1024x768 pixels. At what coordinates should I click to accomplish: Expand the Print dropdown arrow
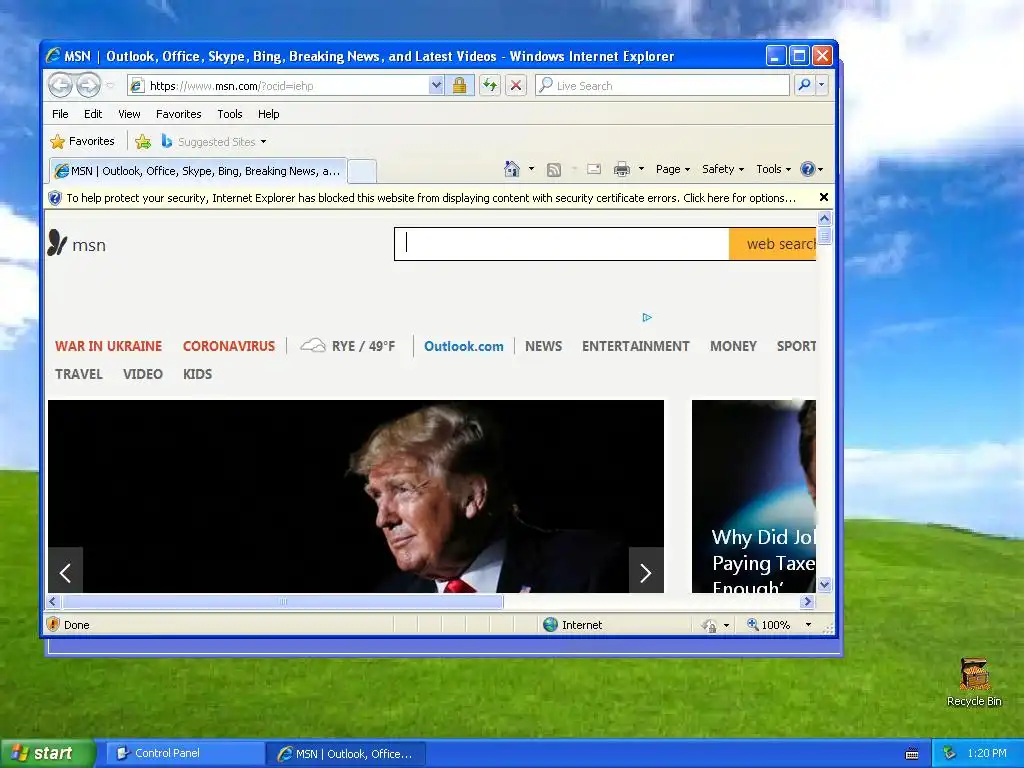[641, 169]
